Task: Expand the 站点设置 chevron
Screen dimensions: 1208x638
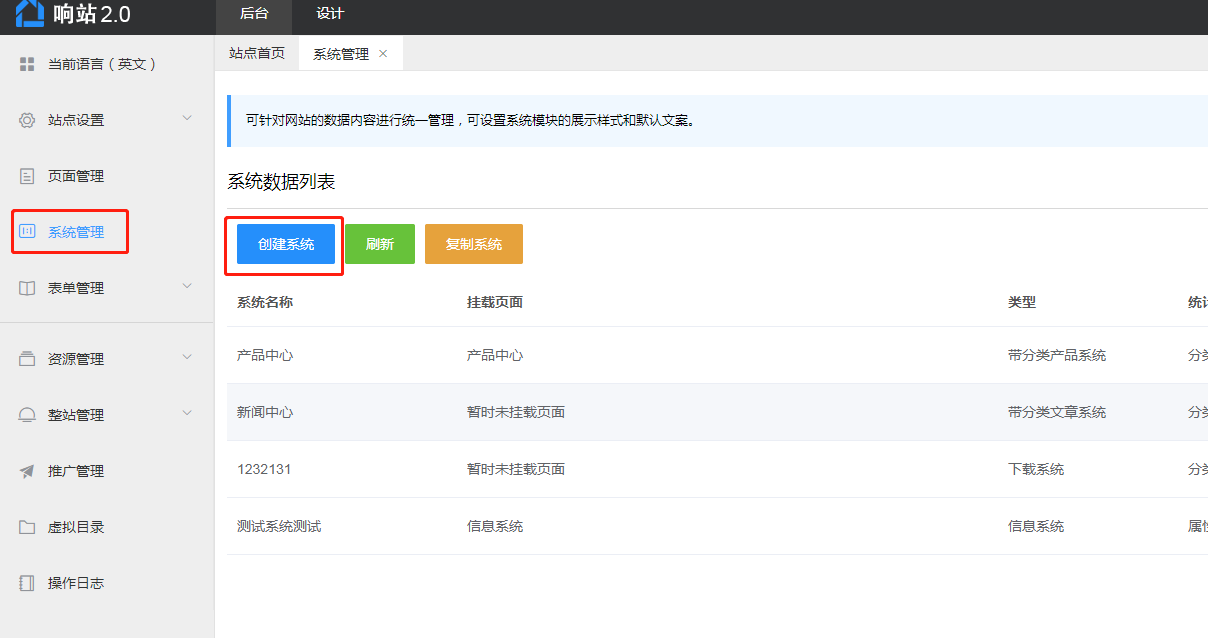Action: (x=187, y=119)
